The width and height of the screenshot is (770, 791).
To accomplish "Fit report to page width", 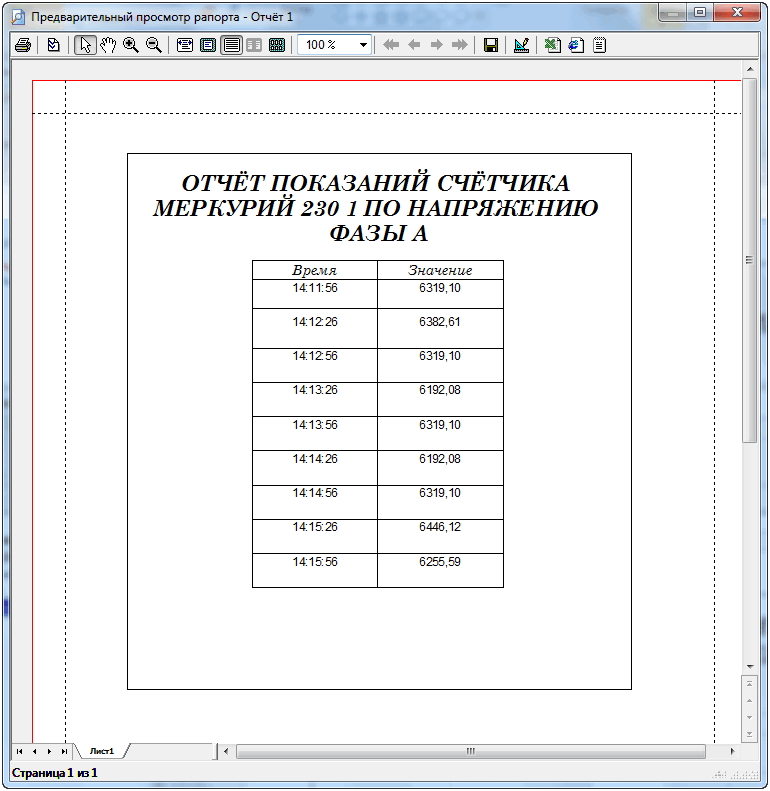I will pyautogui.click(x=185, y=45).
